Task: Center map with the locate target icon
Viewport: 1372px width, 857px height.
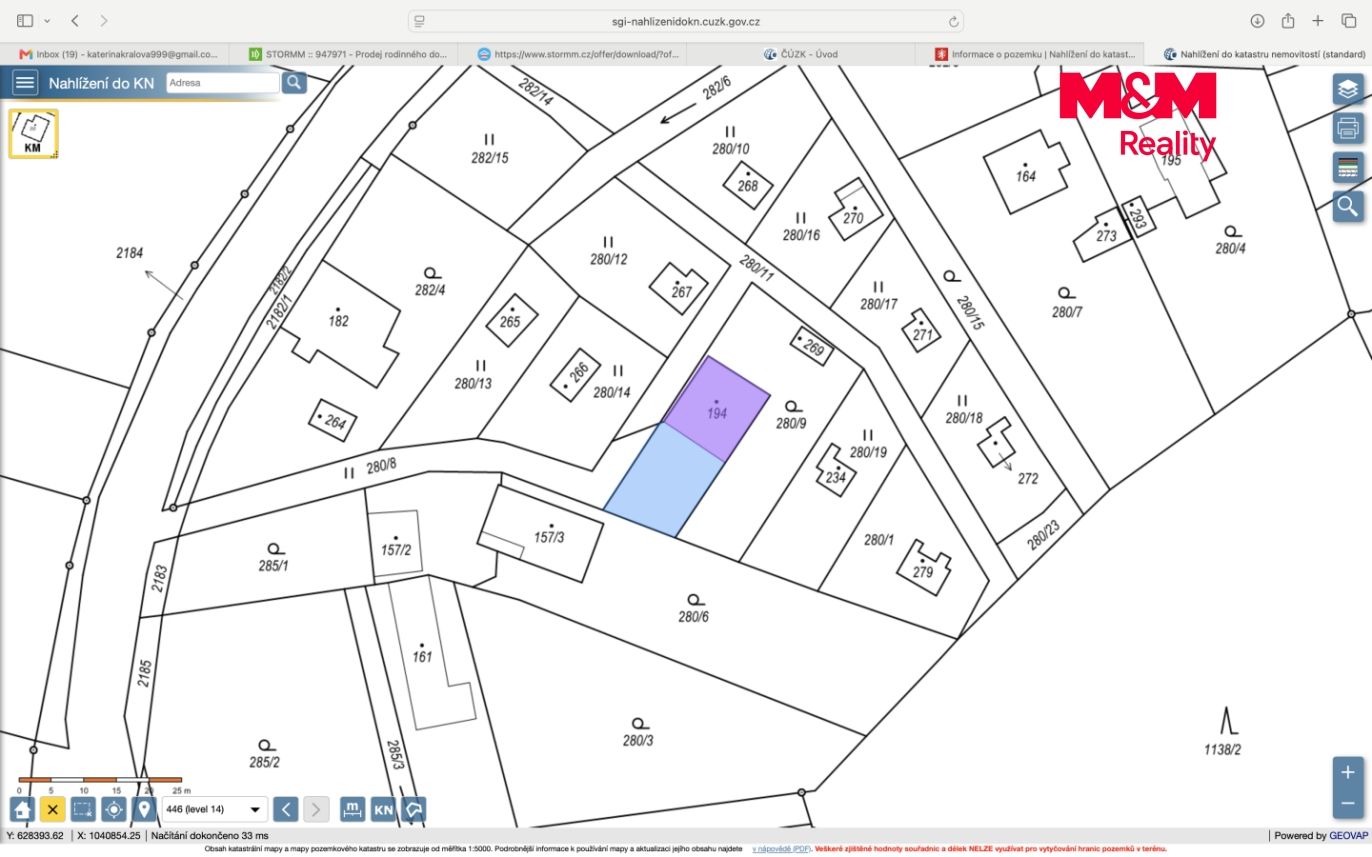Action: coord(114,809)
